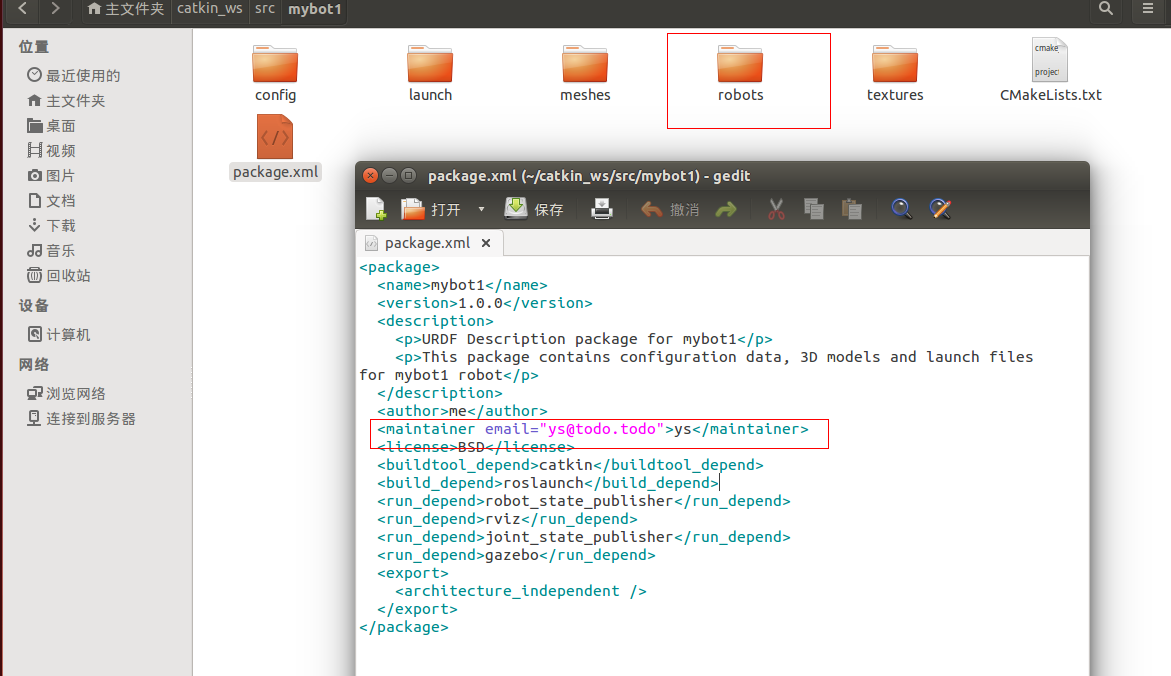1171x676 pixels.
Task: Search files with magnifier icon
Action: click(x=1106, y=8)
